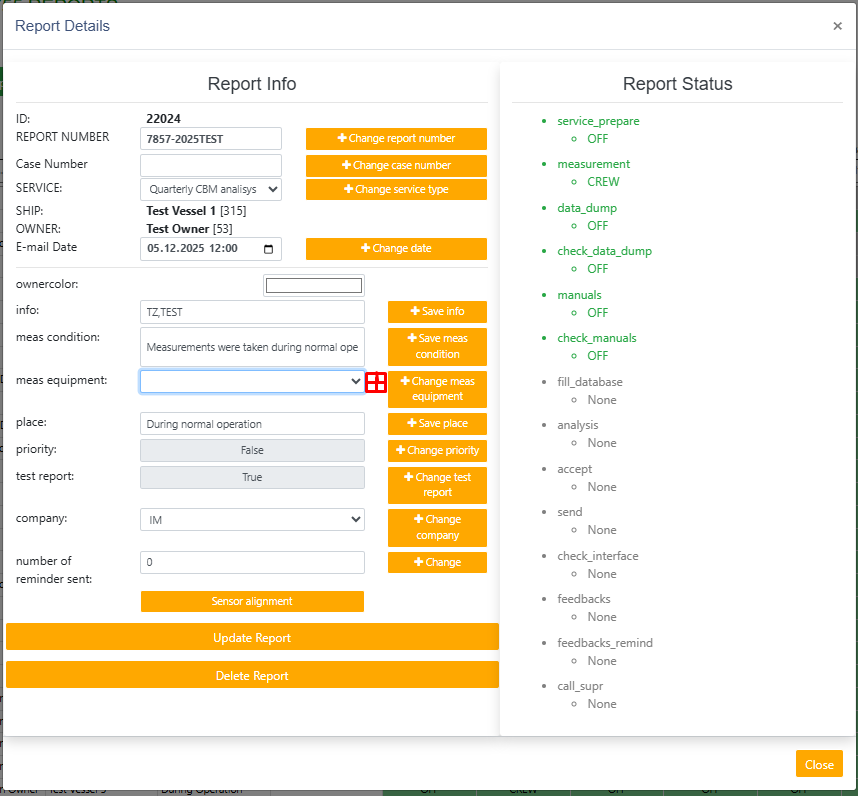This screenshot has height=796, width=858.
Task: Click the orange Close button
Action: pos(818,765)
